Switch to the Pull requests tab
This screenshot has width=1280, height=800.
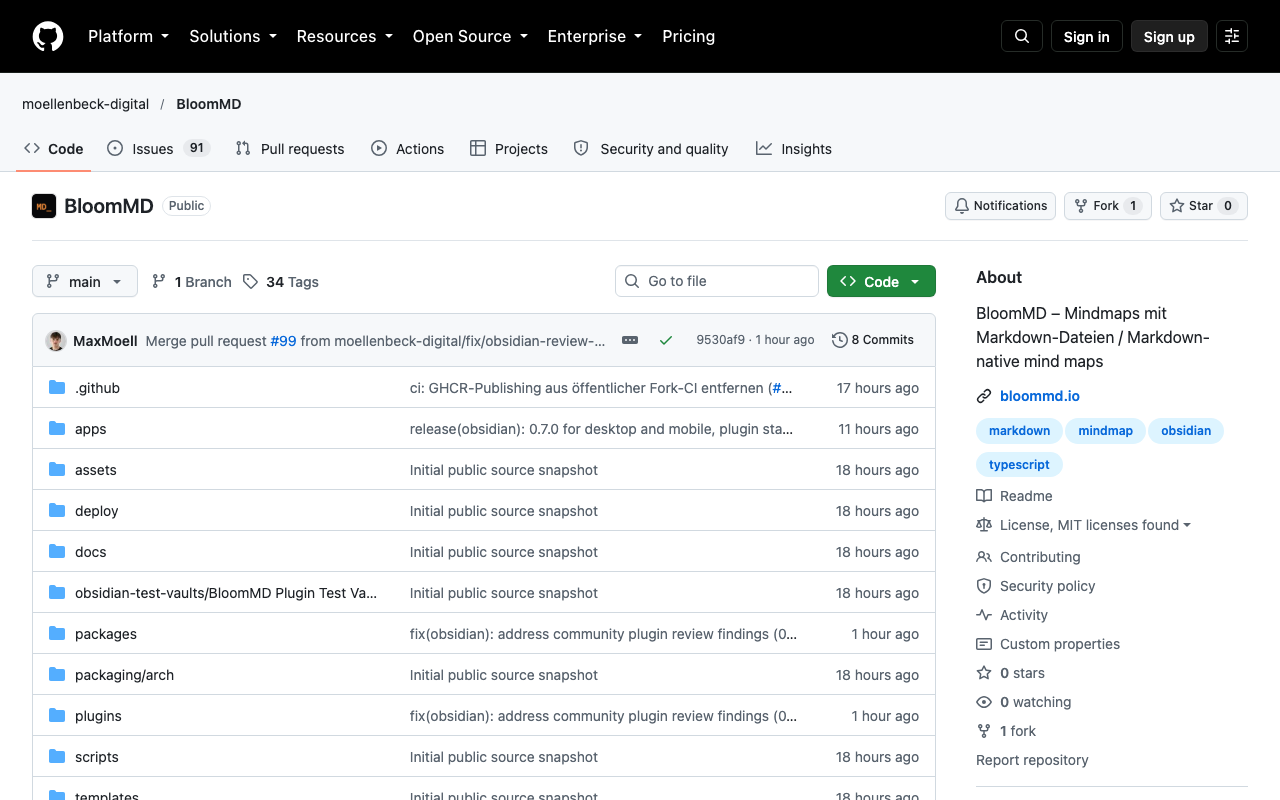pyautogui.click(x=290, y=149)
